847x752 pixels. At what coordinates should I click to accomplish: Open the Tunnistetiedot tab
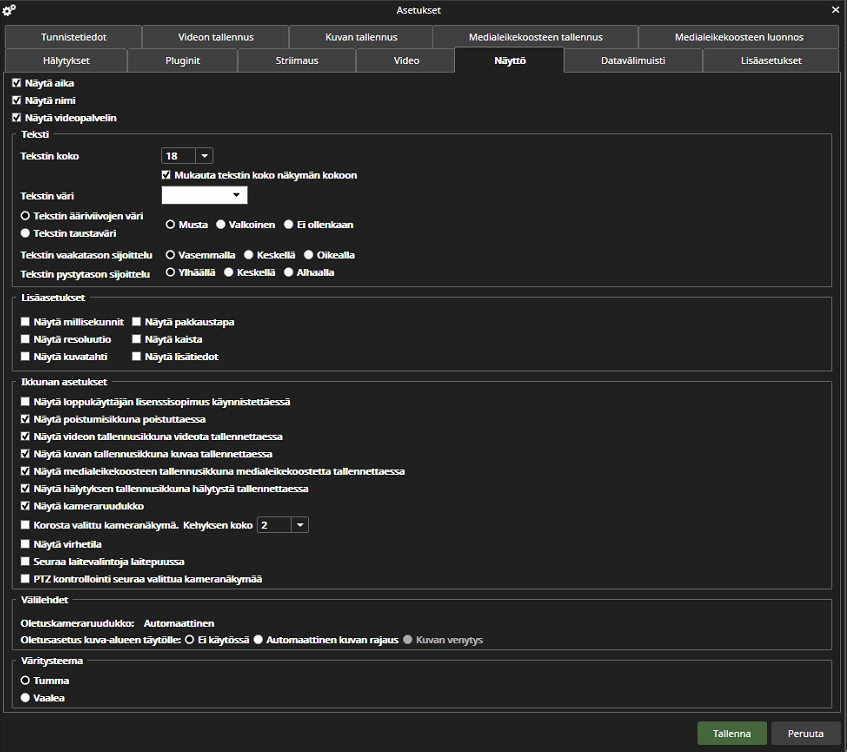[73, 37]
